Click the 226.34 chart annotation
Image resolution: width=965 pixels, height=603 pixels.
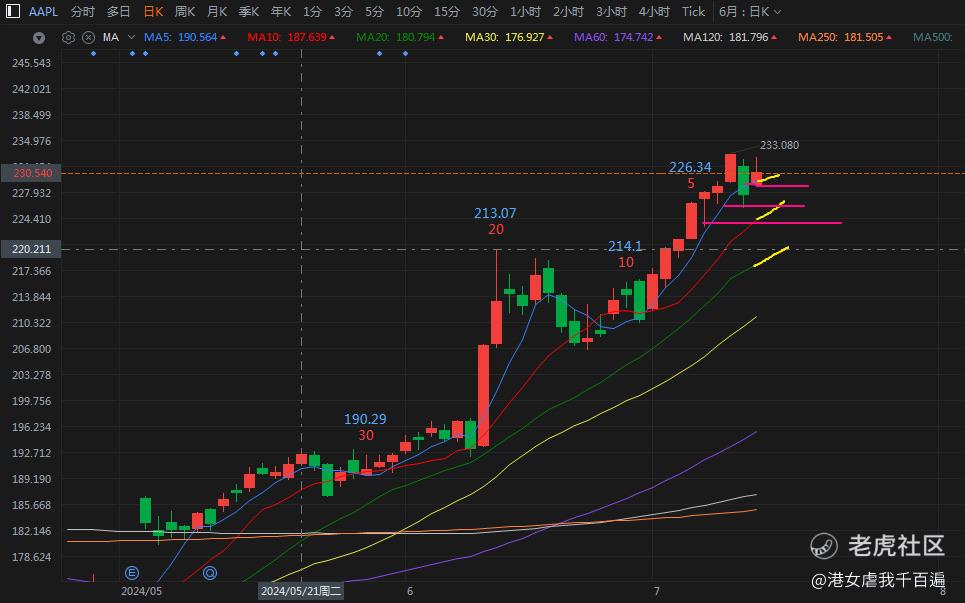[690, 167]
